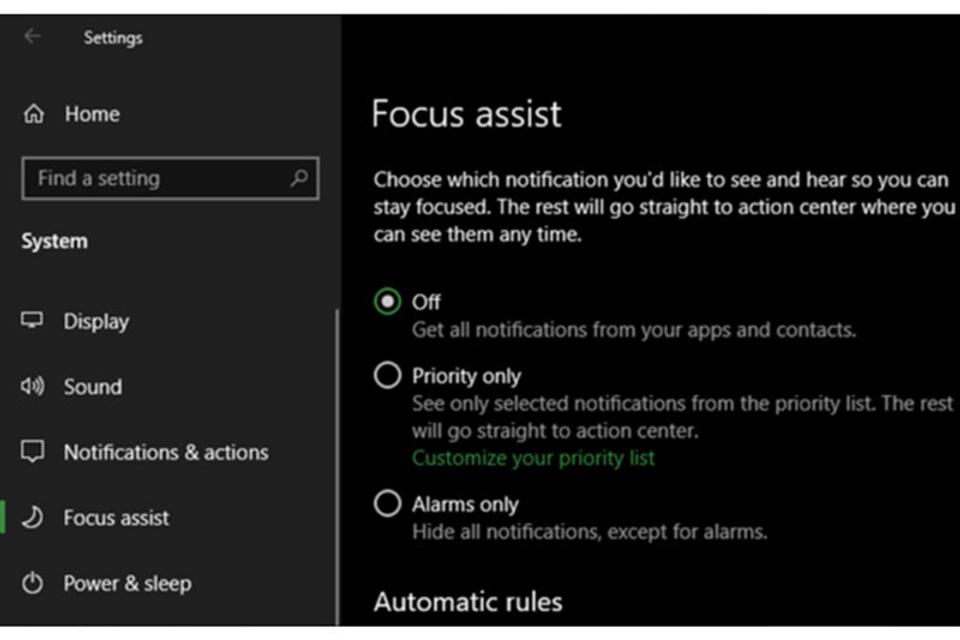Click the Display monitor icon
Screen dimensions: 960x640
tap(32, 320)
